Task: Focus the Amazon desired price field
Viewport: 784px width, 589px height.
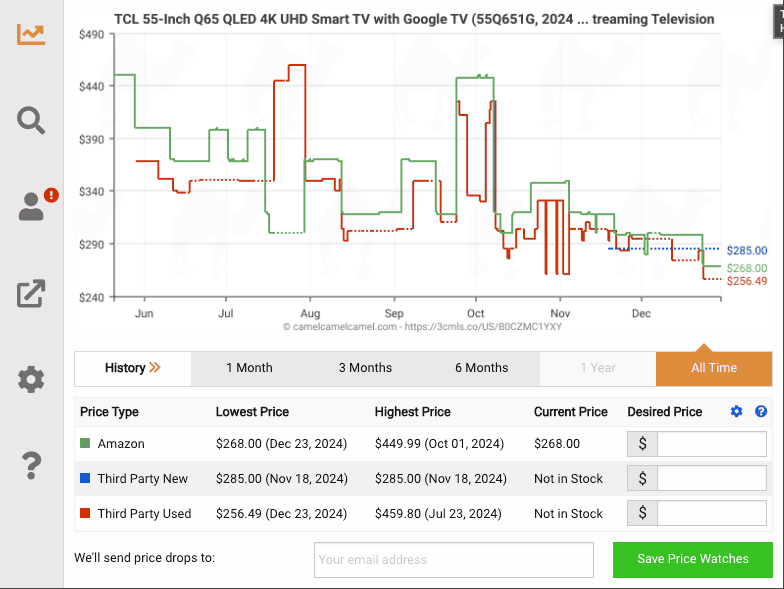Action: click(x=711, y=444)
